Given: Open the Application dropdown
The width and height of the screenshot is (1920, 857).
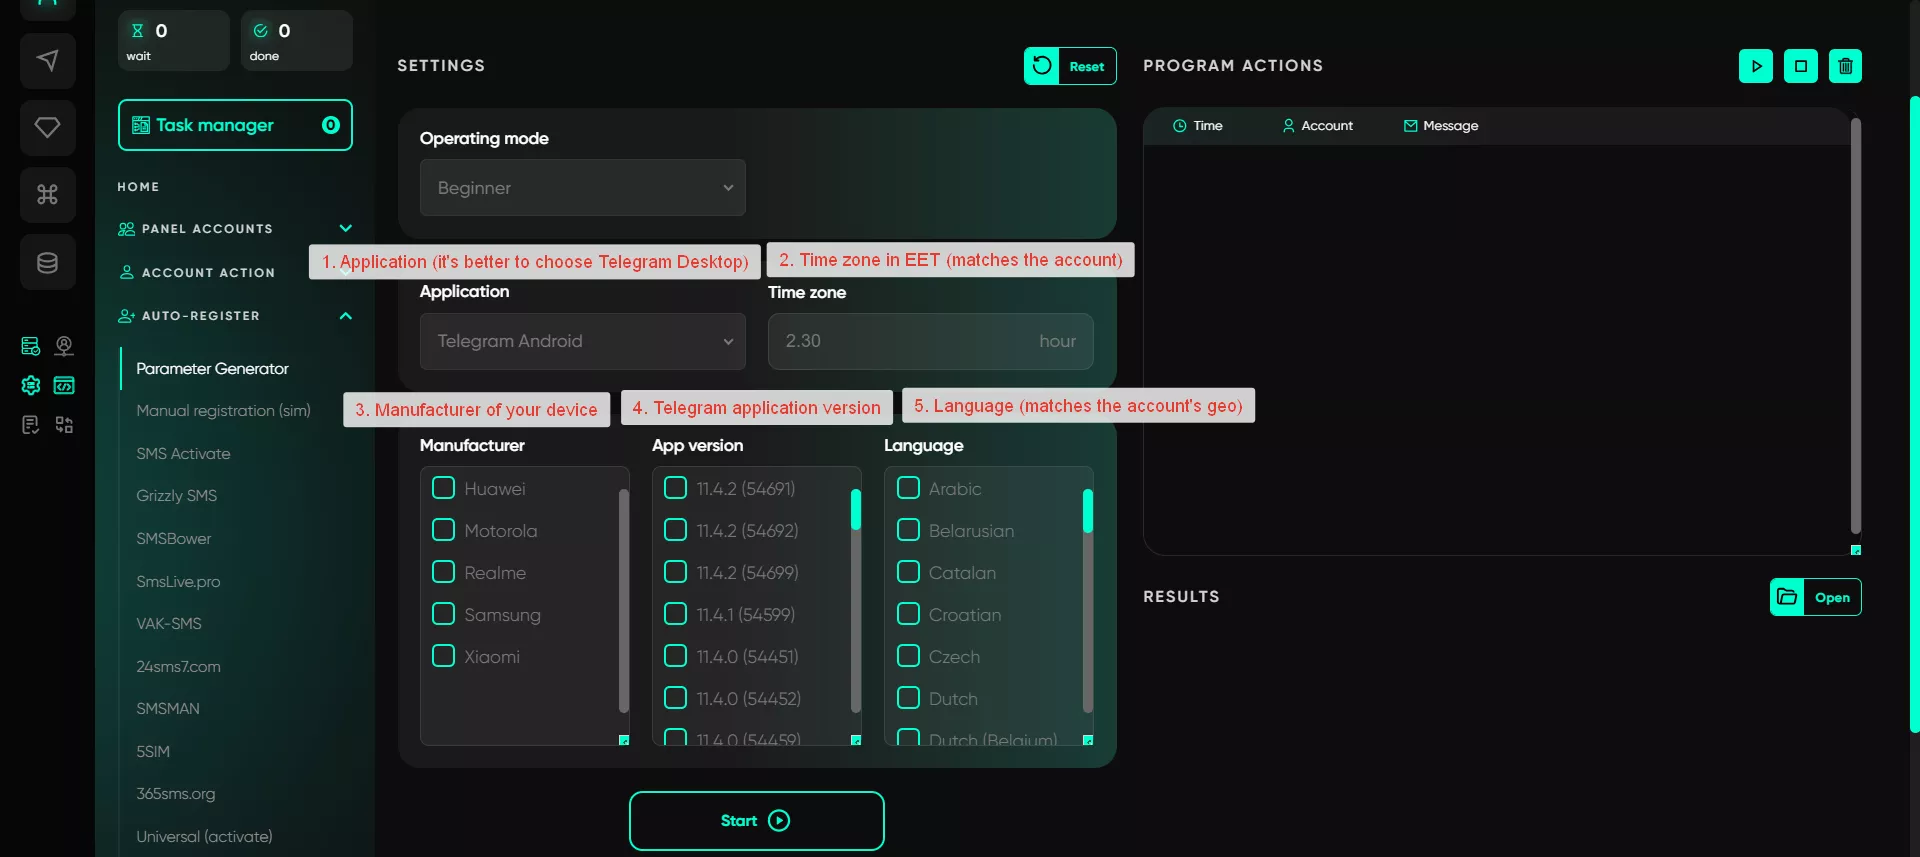Looking at the screenshot, I should tap(583, 341).
